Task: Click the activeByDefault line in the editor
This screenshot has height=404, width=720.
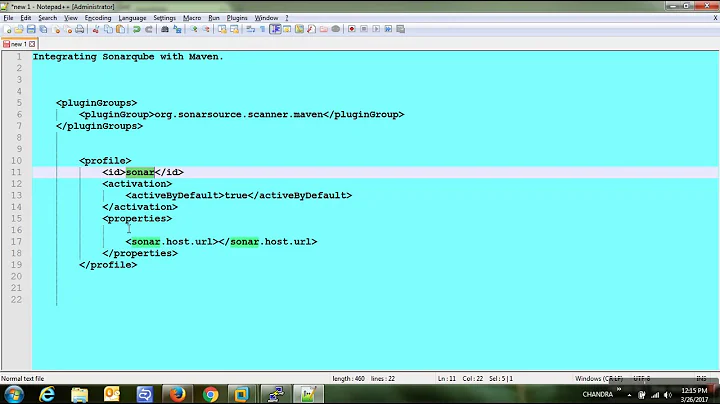Action: [239, 196]
